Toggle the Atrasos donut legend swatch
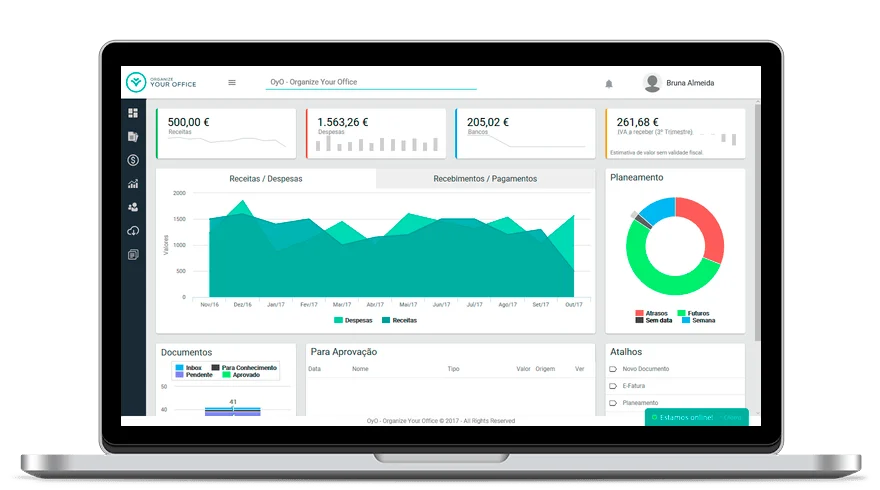 click(639, 313)
